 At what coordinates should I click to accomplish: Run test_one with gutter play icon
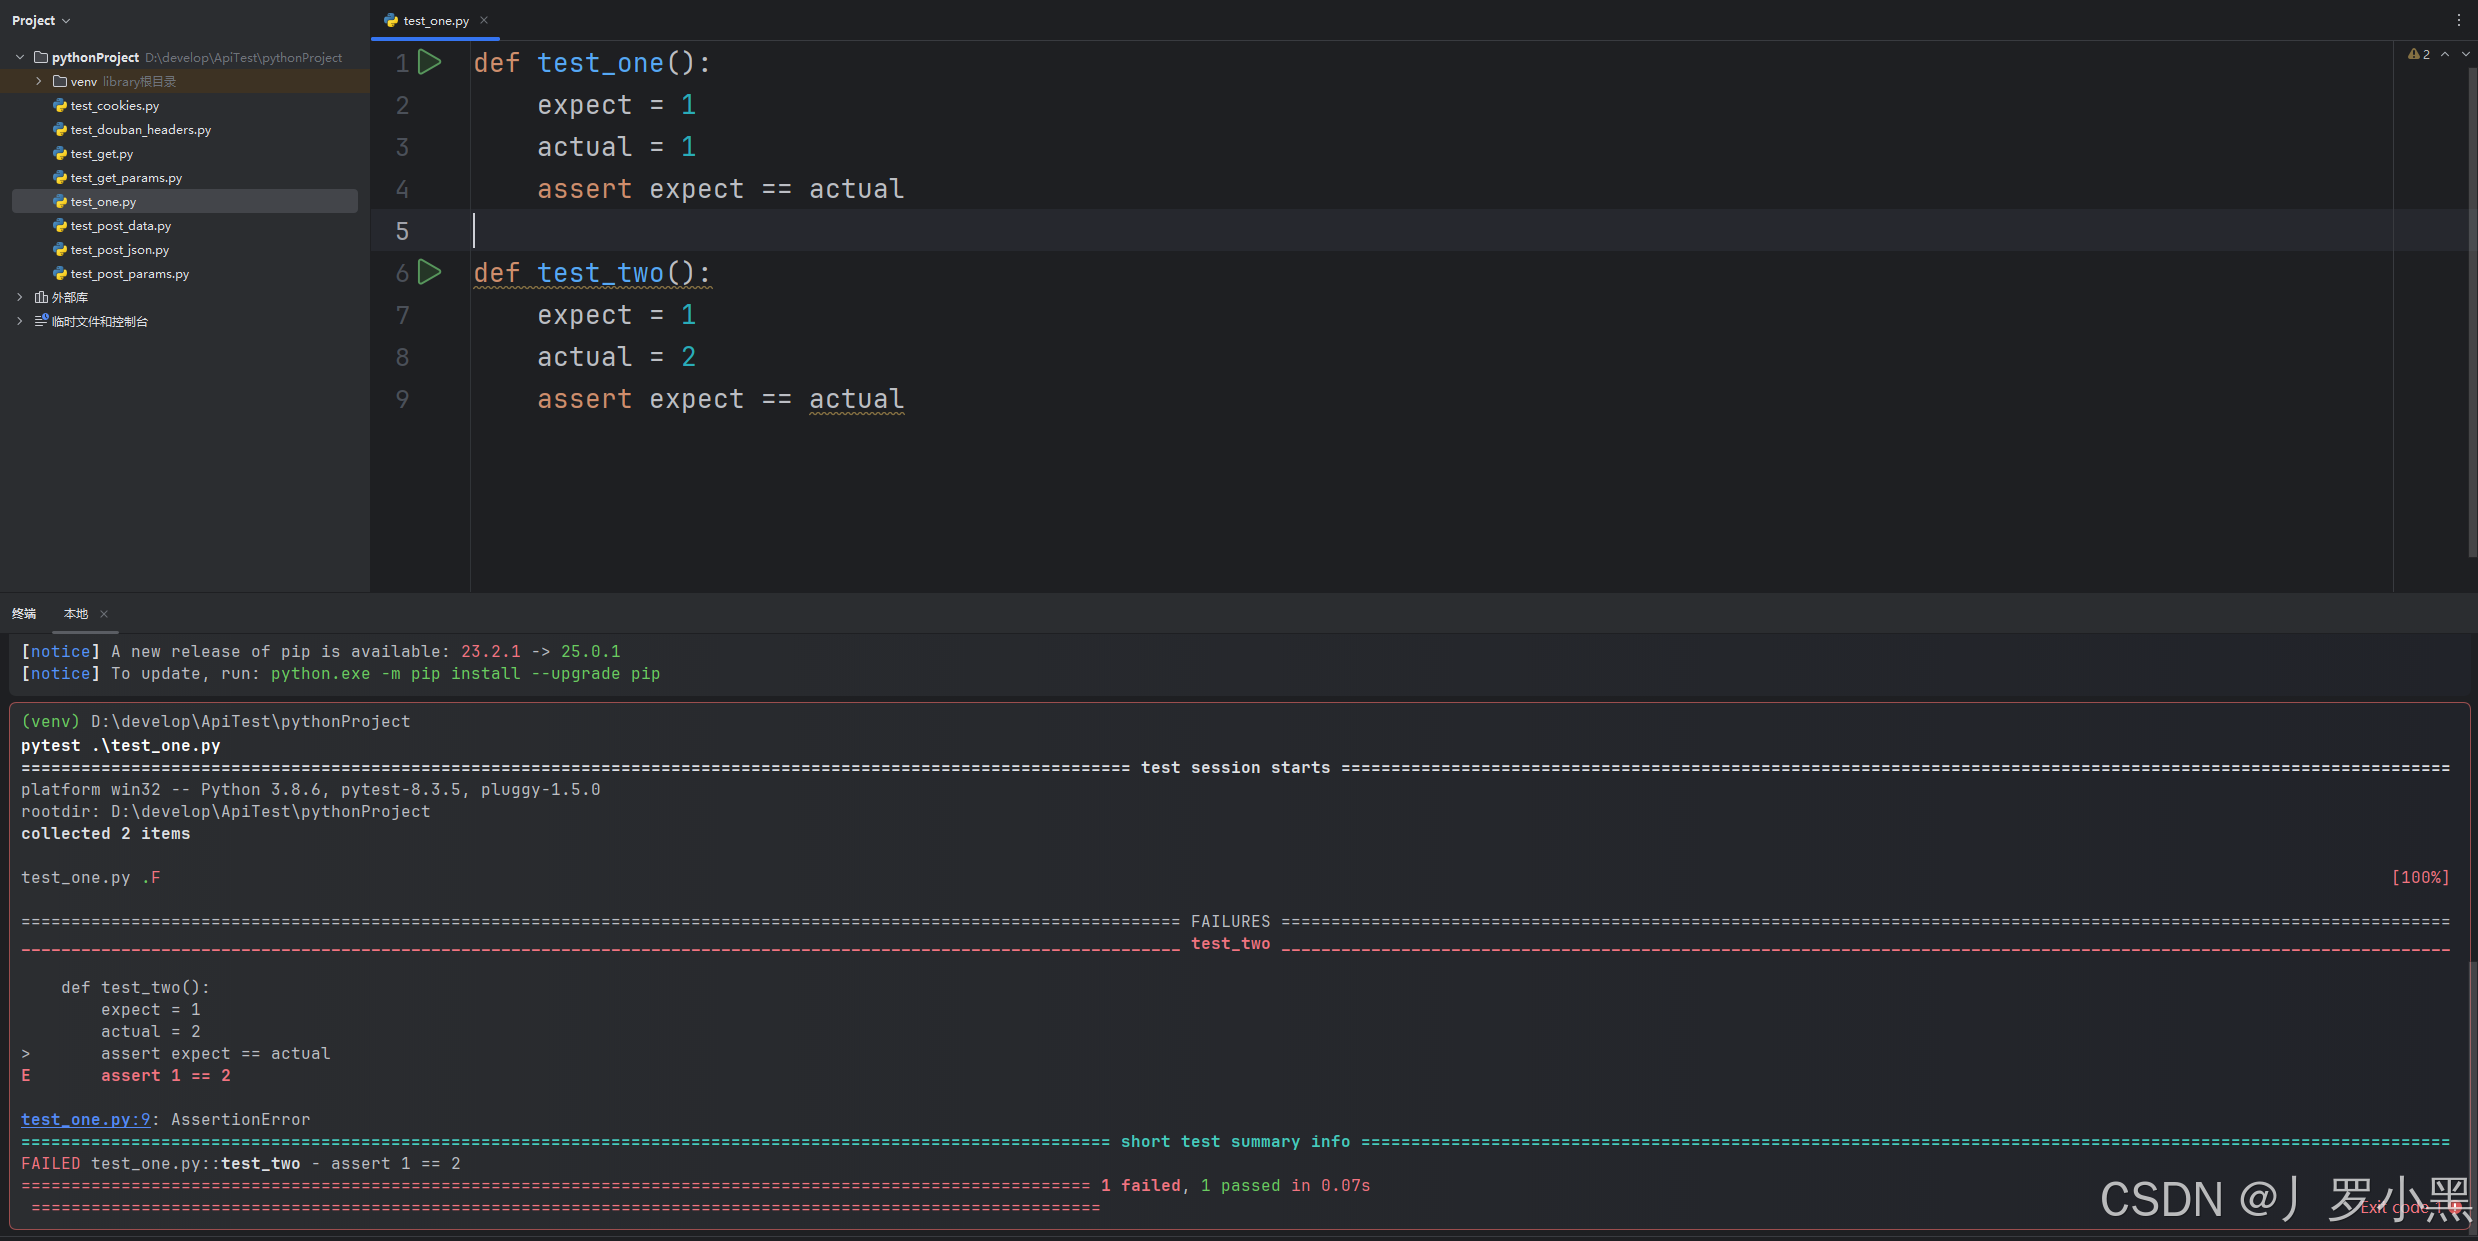point(430,62)
